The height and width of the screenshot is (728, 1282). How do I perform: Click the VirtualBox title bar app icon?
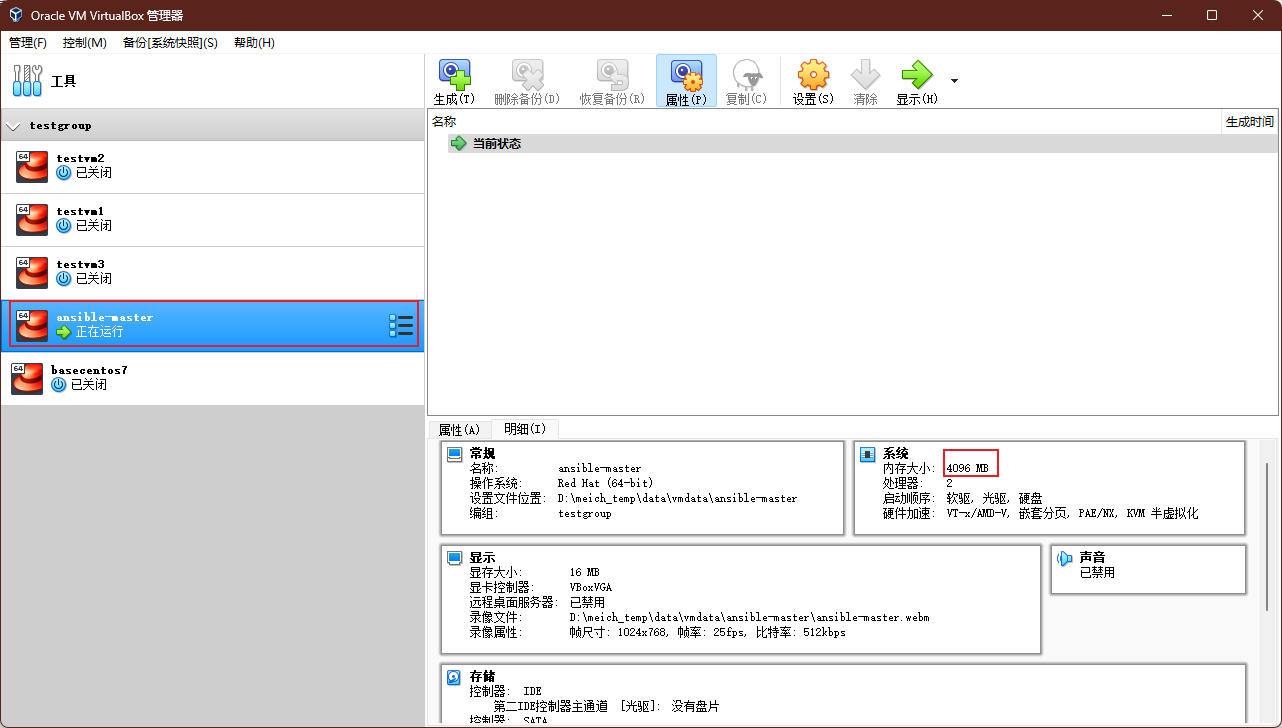[x=16, y=15]
